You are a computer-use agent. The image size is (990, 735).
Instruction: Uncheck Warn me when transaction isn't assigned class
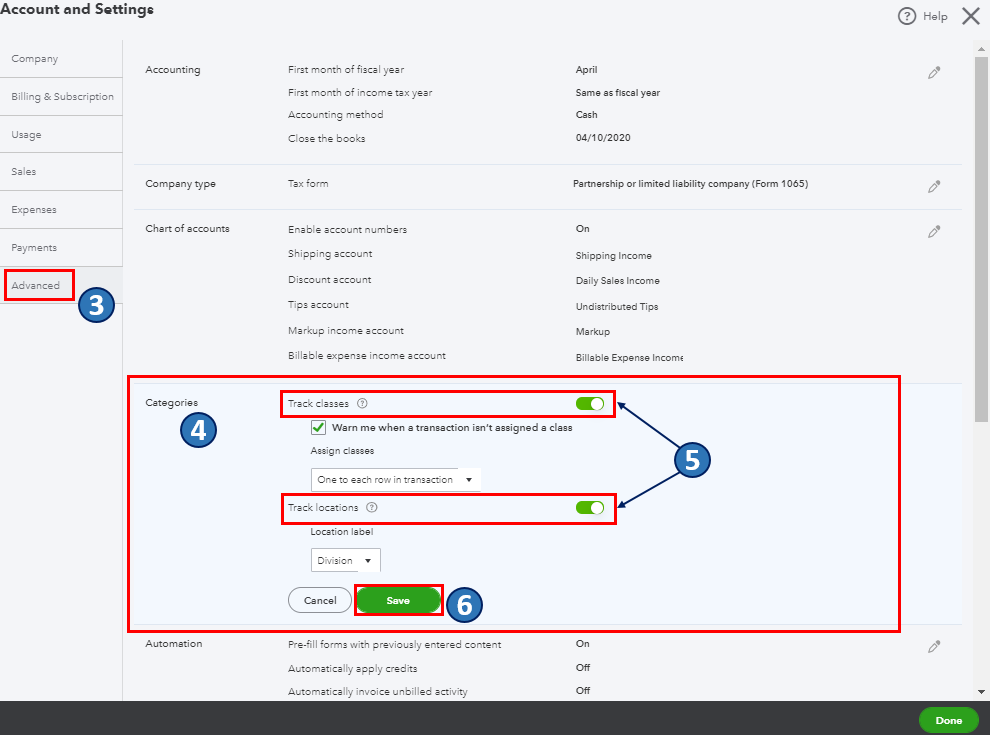click(x=318, y=427)
